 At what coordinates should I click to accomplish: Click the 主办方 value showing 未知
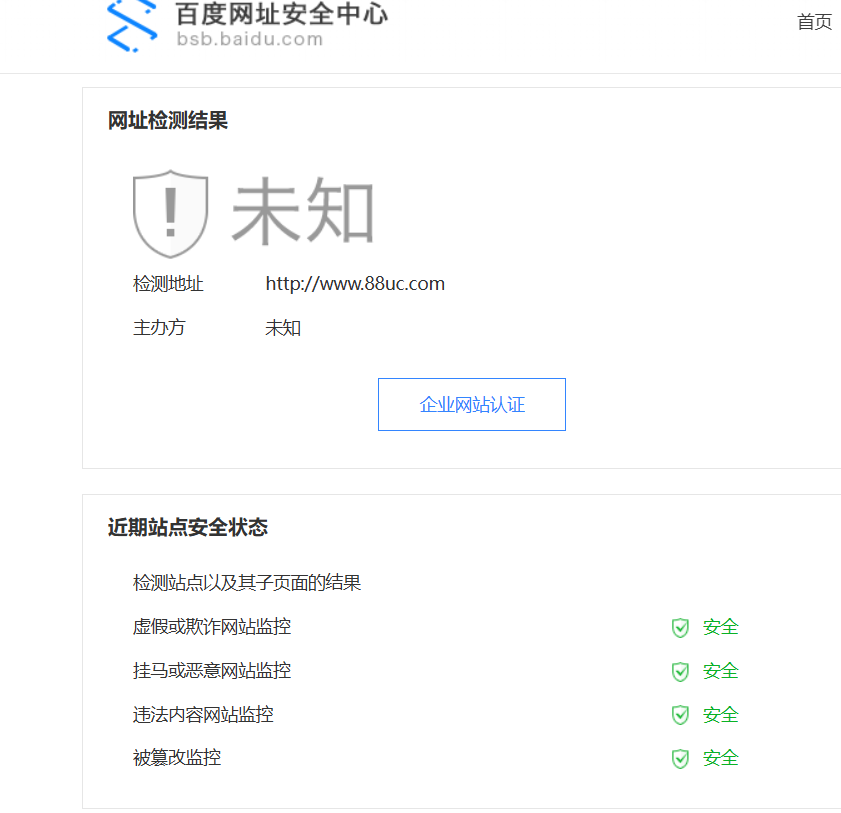[282, 327]
